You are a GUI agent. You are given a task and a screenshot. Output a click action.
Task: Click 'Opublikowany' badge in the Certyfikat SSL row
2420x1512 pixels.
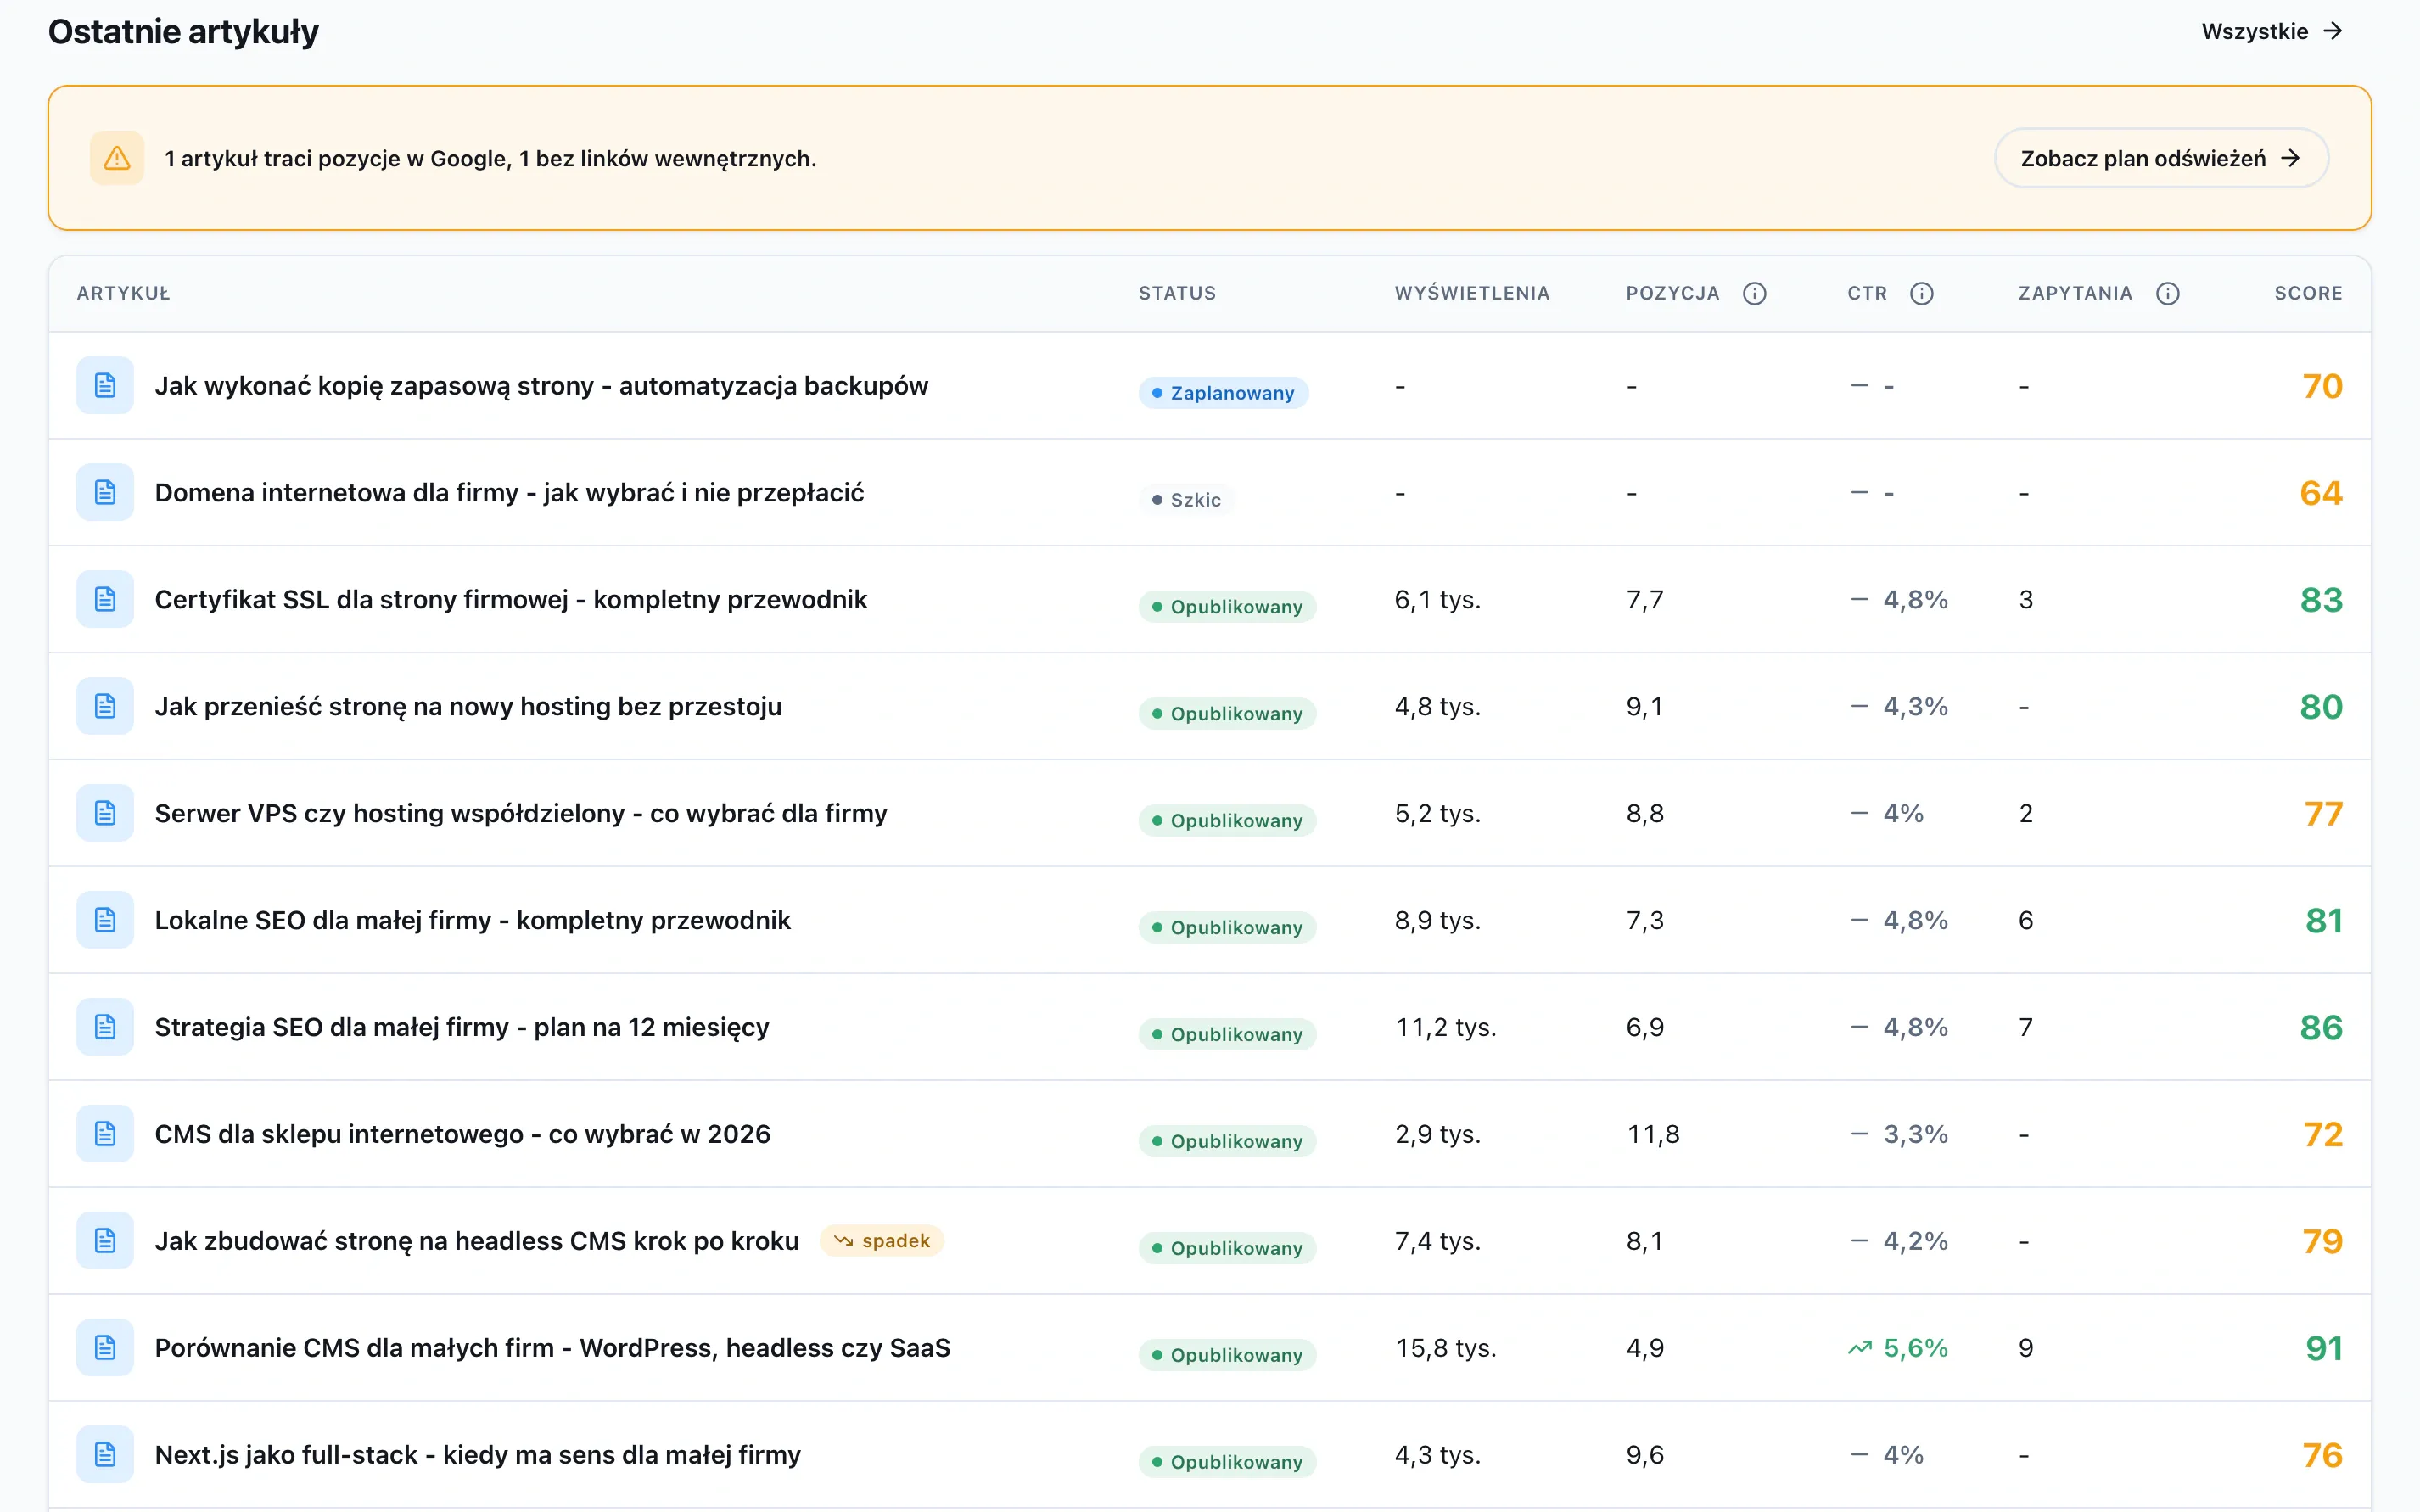click(1227, 607)
